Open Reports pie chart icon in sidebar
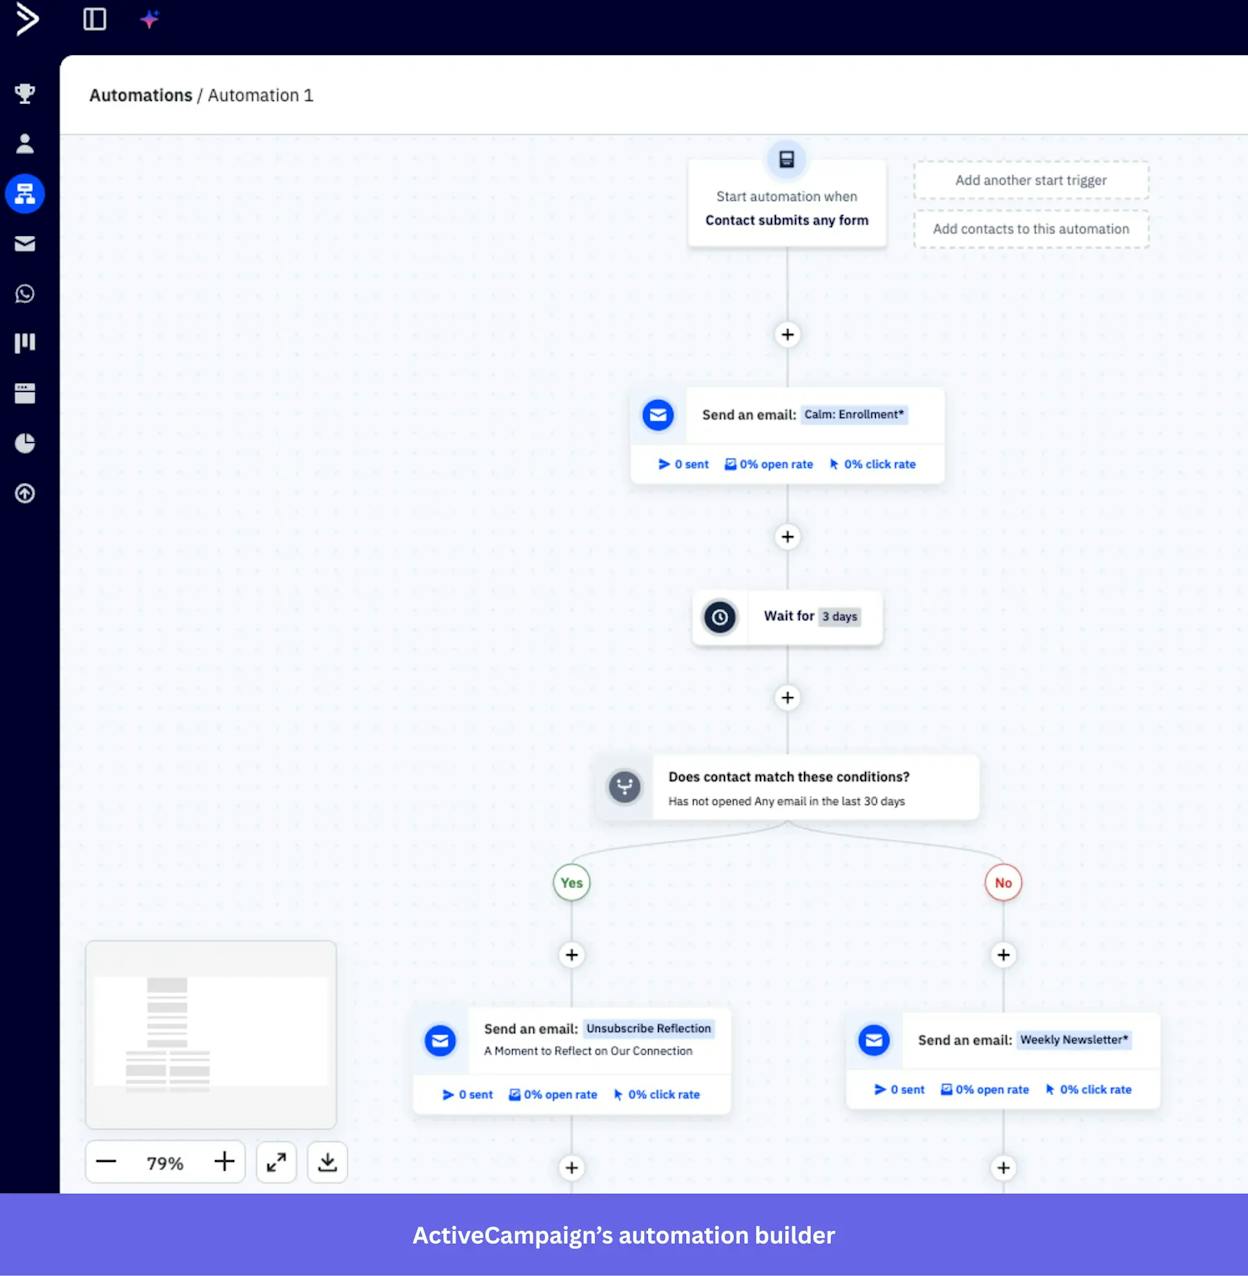 click(x=25, y=443)
